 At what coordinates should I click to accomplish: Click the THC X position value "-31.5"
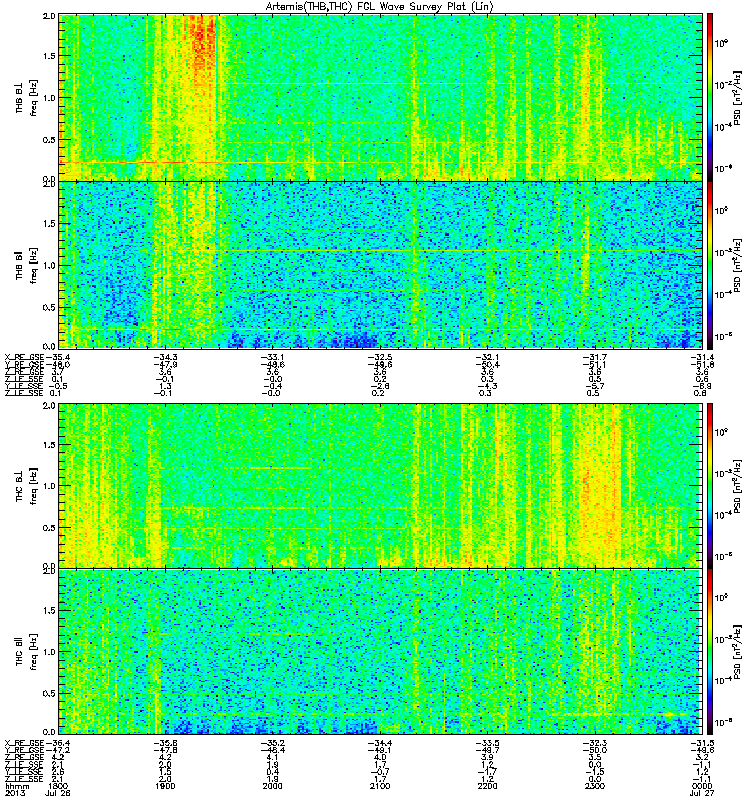point(702,743)
